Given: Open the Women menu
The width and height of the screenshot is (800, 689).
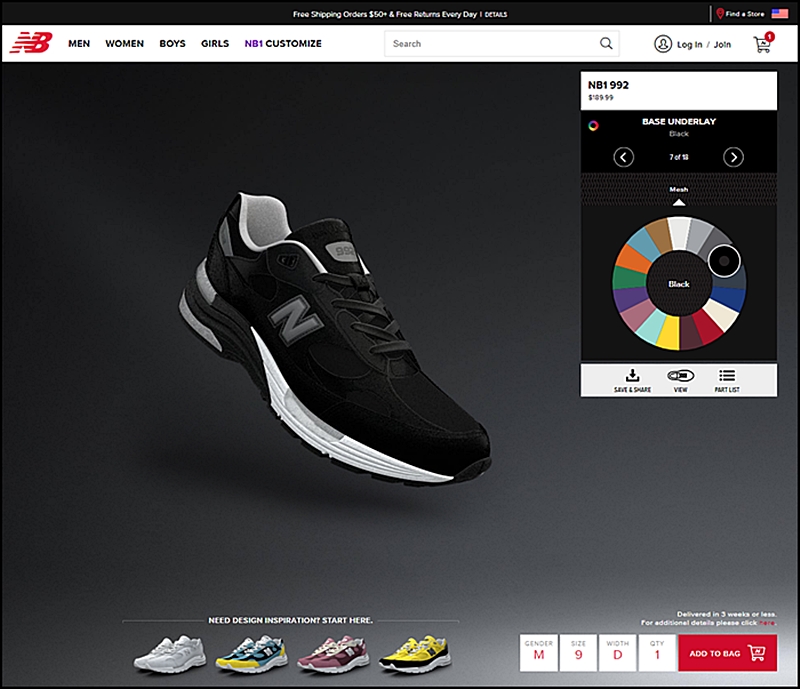Looking at the screenshot, I should tap(124, 44).
